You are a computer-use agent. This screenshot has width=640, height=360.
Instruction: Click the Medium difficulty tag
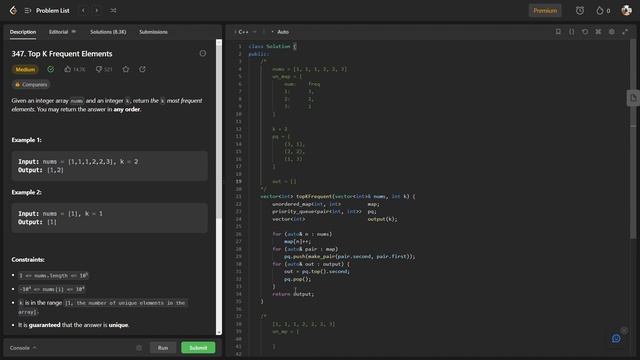[x=25, y=69]
